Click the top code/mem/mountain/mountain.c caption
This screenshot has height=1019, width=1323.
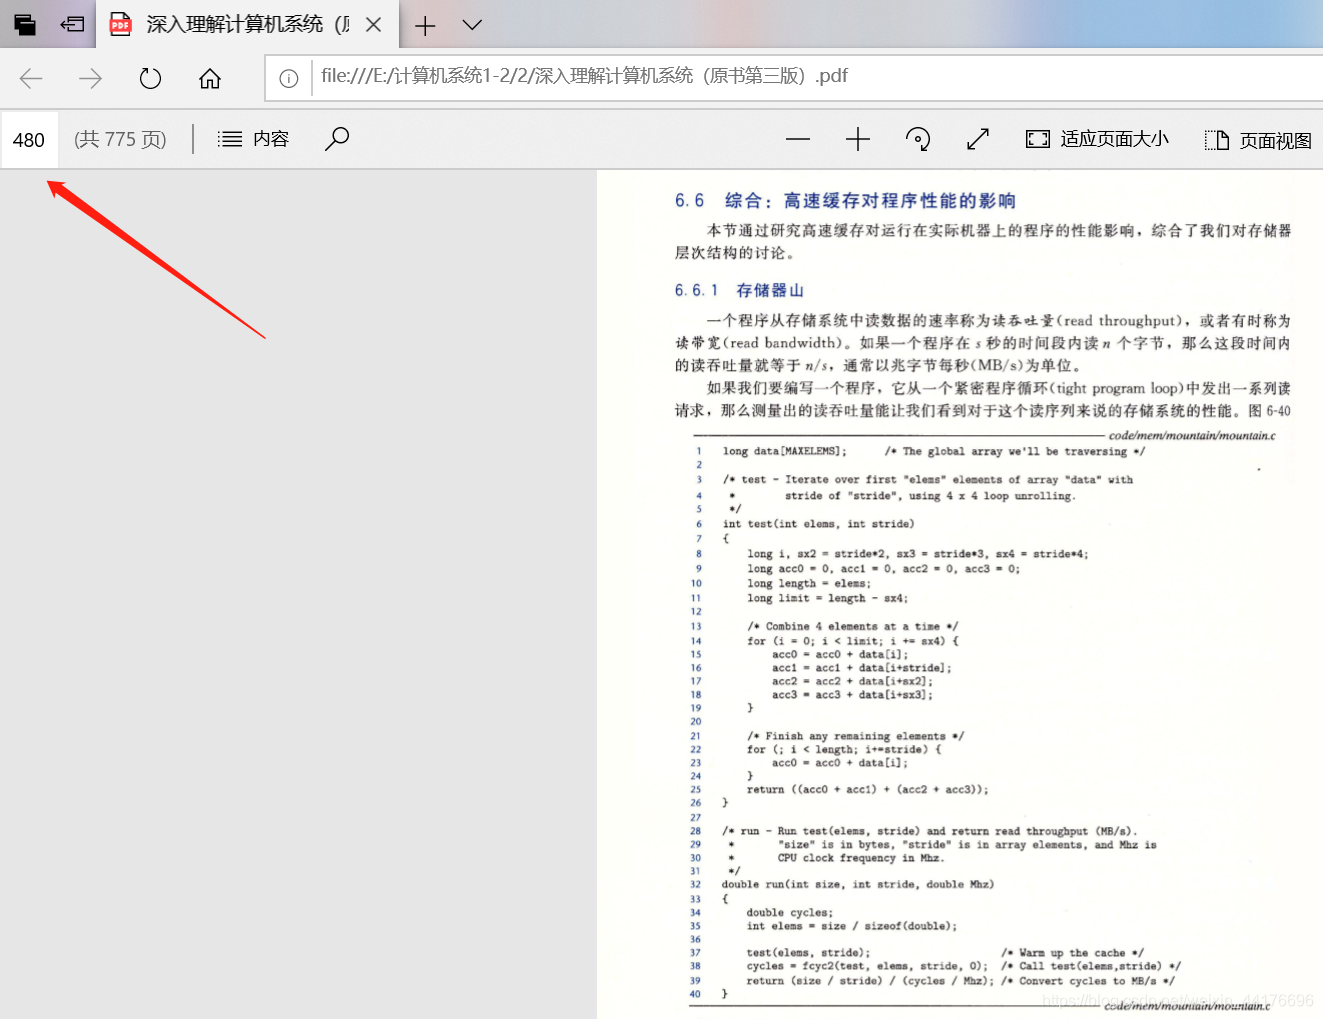(1192, 436)
